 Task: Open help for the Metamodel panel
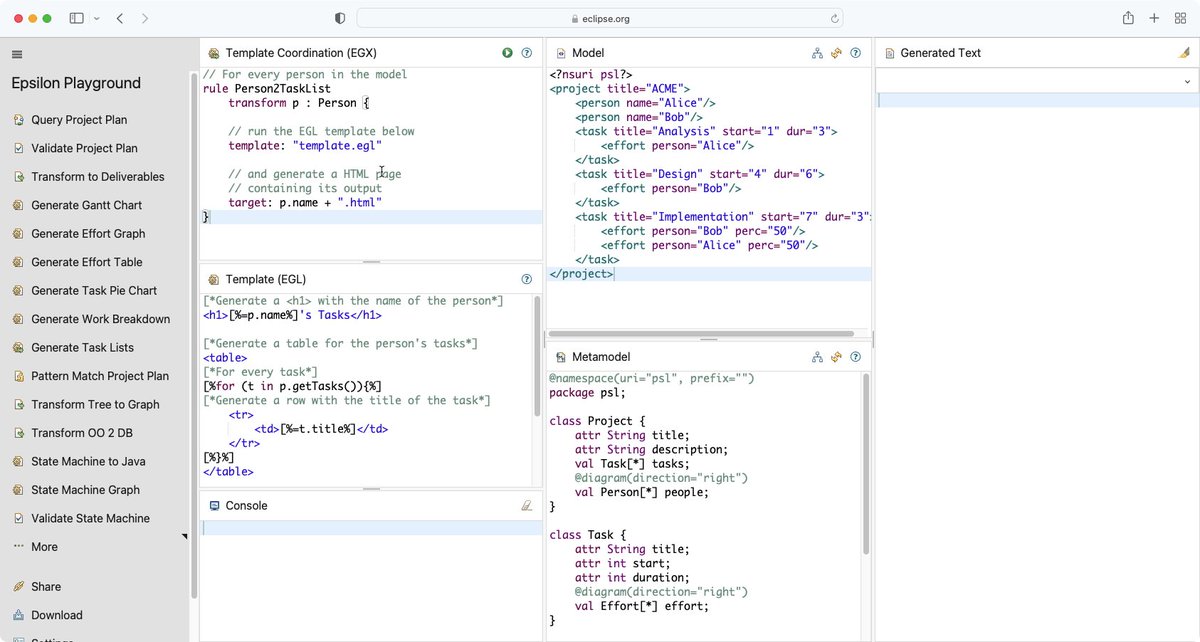pyautogui.click(x=855, y=357)
